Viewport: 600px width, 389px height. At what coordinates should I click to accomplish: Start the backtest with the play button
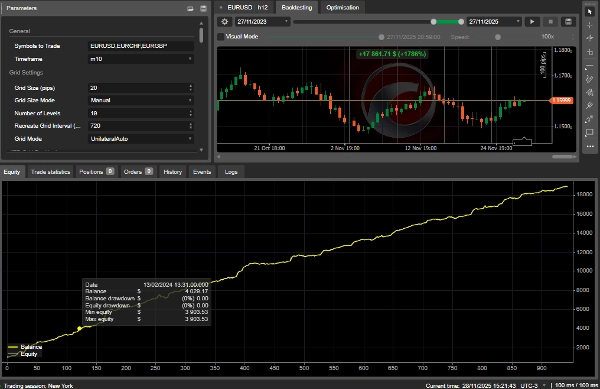532,22
